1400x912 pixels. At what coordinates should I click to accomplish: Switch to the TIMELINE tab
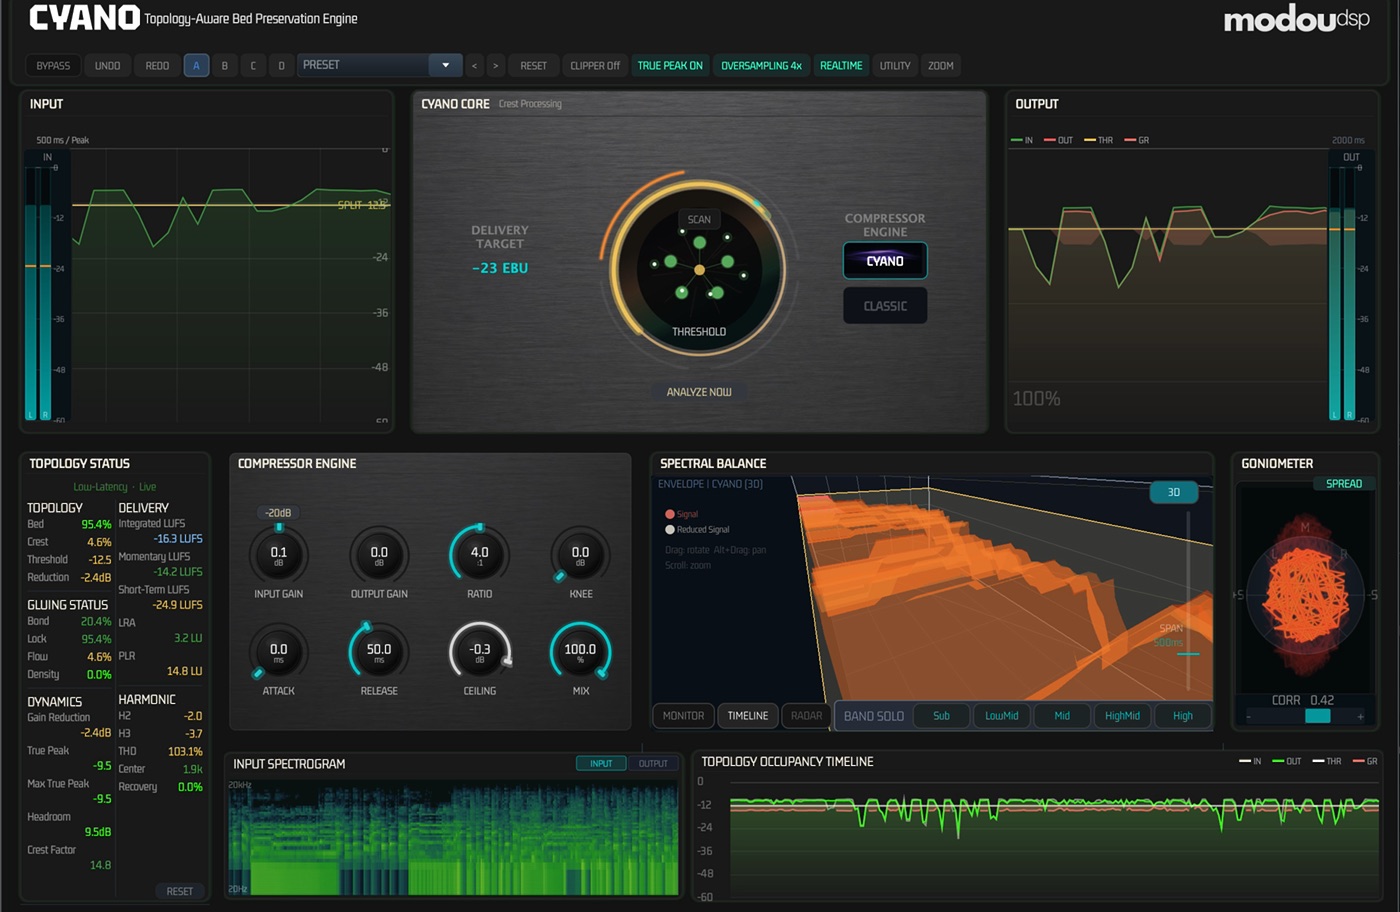click(748, 716)
